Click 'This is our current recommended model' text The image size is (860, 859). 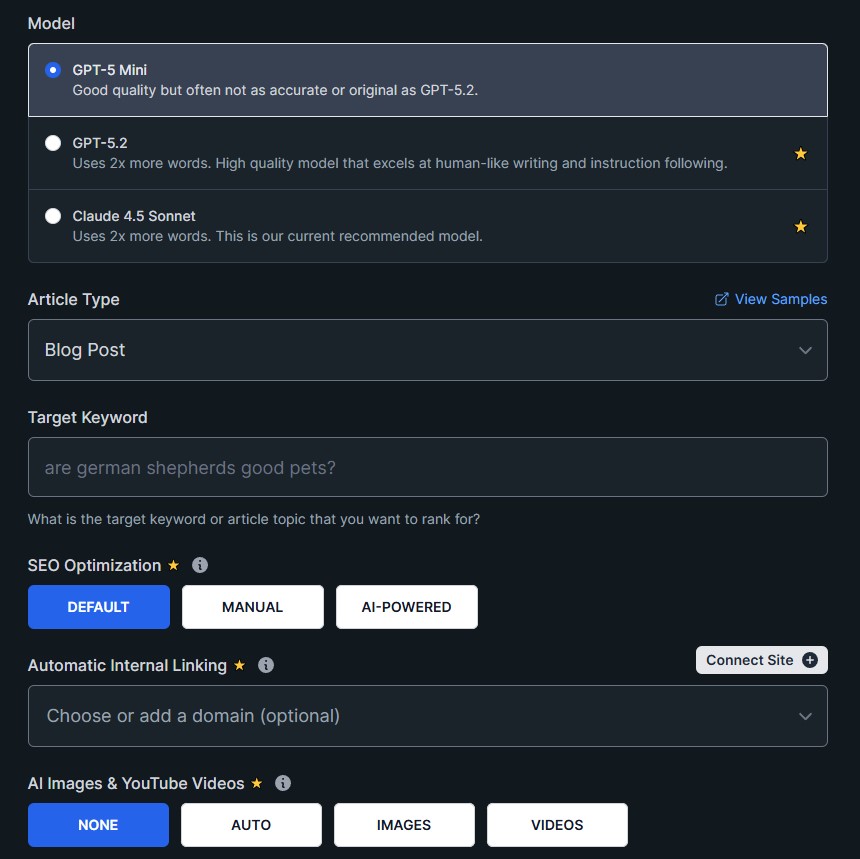[x=349, y=236]
